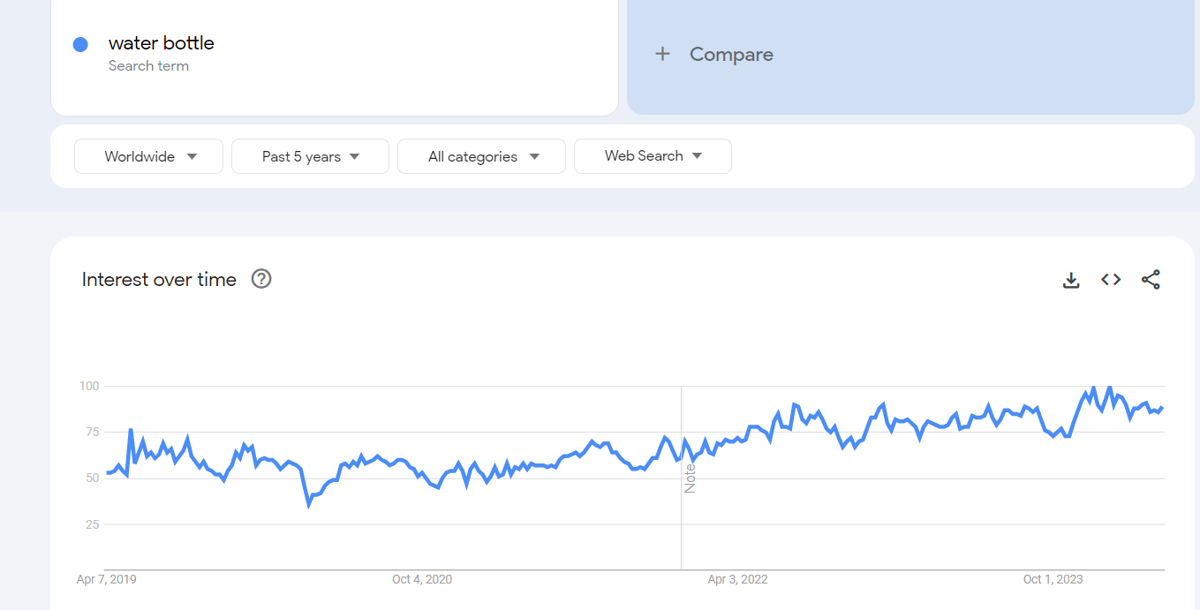This screenshot has width=1200, height=610.
Task: Open the Web Search type dropdown
Action: 653,156
